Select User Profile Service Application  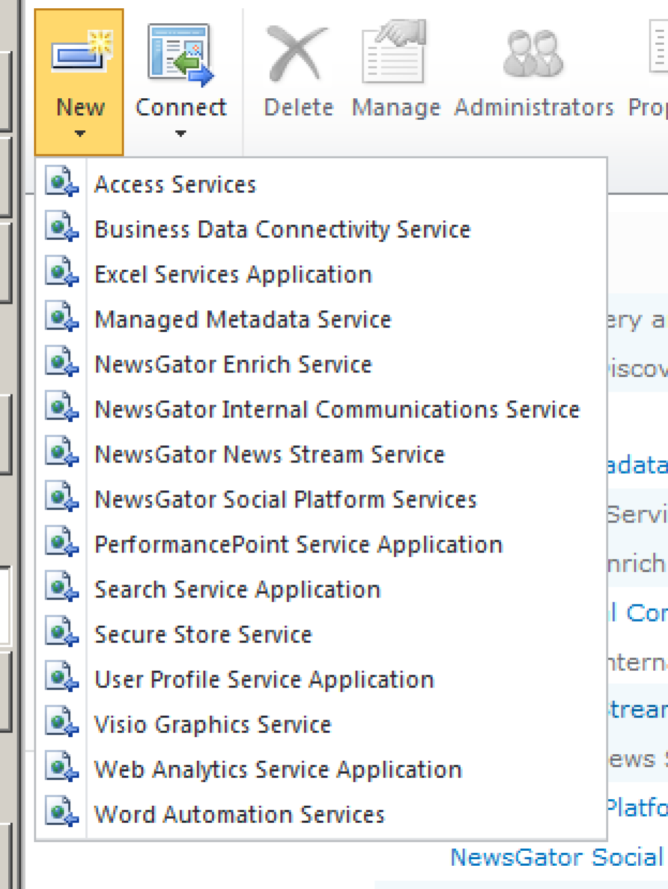(x=264, y=680)
